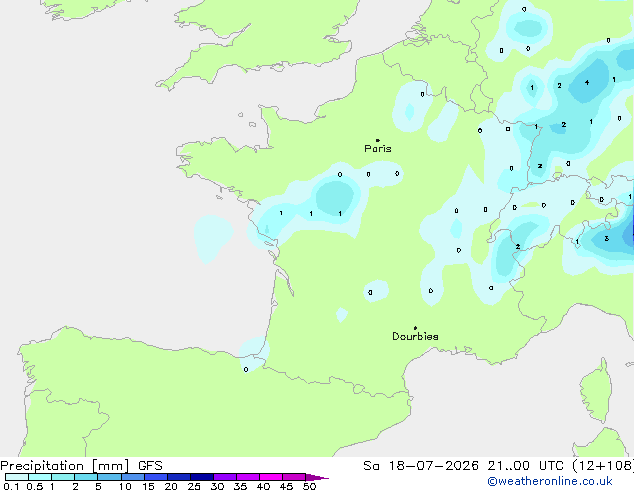
Task: Click the legend label '25'
Action: click(x=194, y=486)
